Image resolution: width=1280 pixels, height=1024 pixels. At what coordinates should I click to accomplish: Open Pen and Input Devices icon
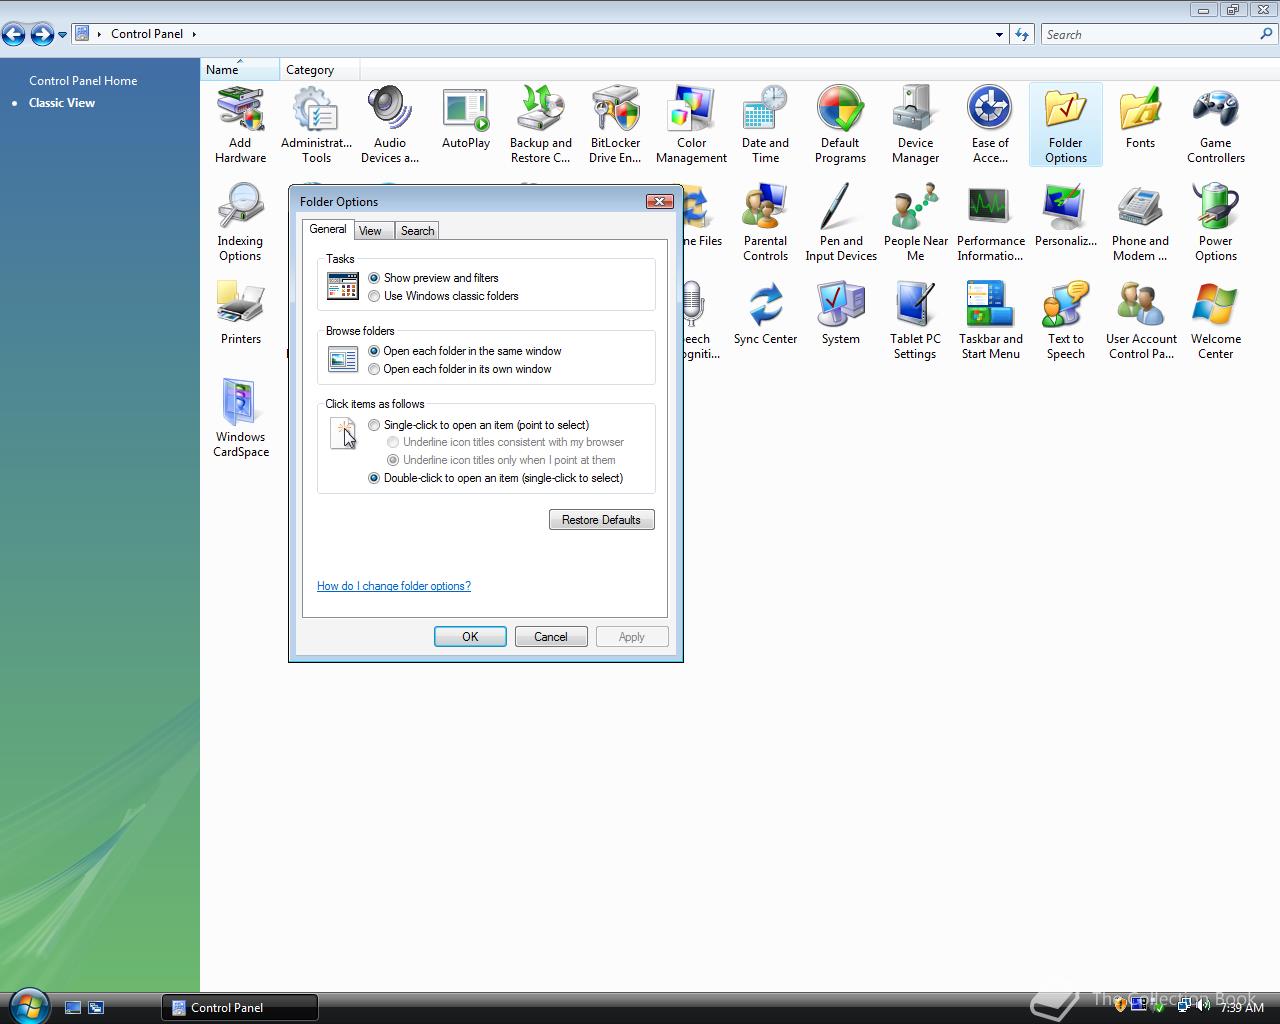point(841,223)
